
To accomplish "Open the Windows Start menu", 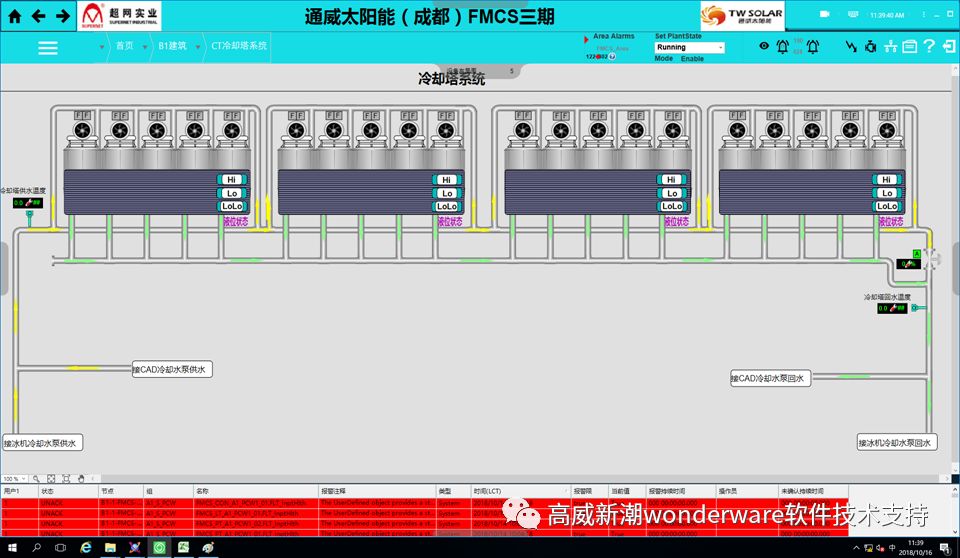I will click(12, 548).
